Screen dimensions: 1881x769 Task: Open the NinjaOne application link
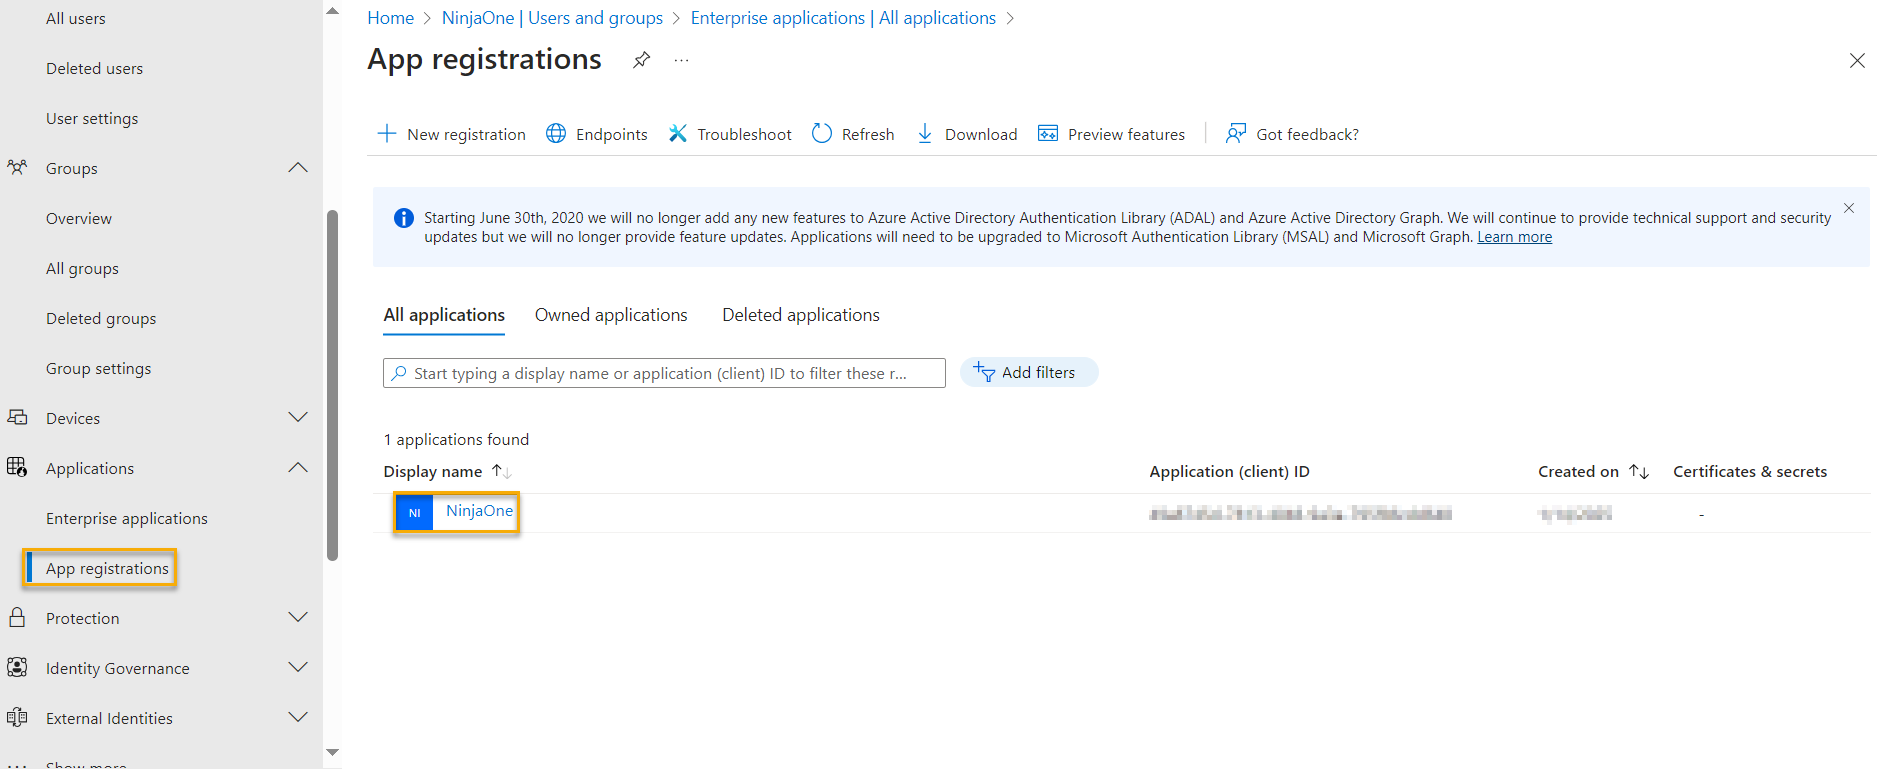[479, 511]
